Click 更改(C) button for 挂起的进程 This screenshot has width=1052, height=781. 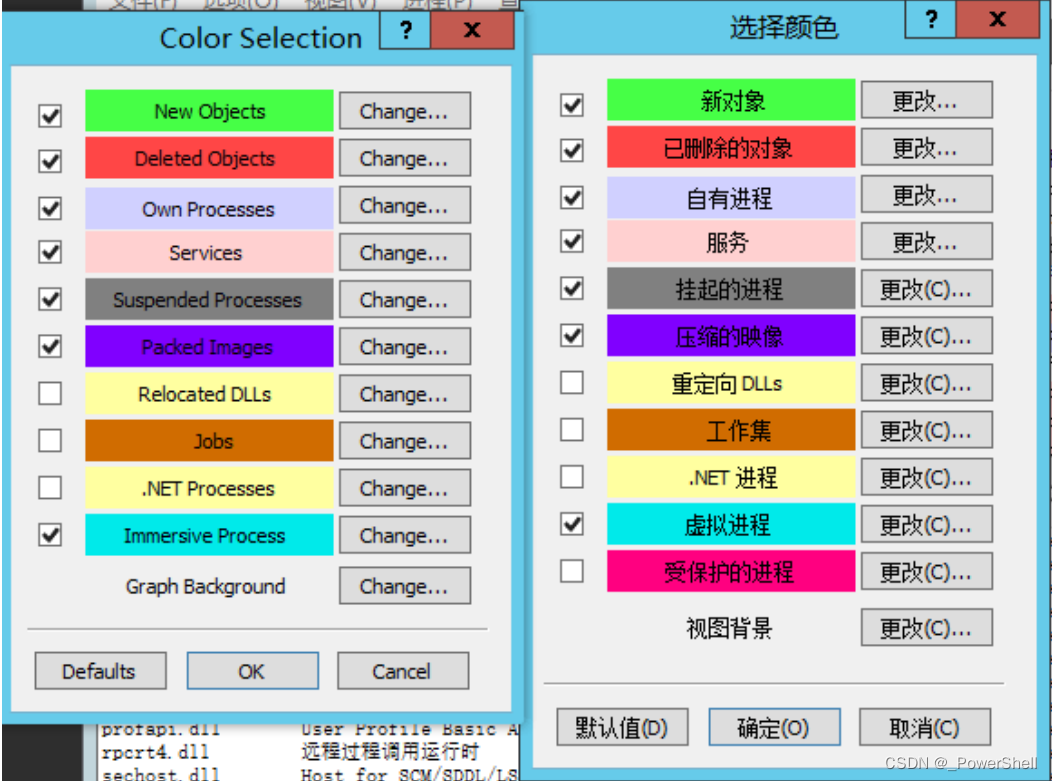point(927,289)
